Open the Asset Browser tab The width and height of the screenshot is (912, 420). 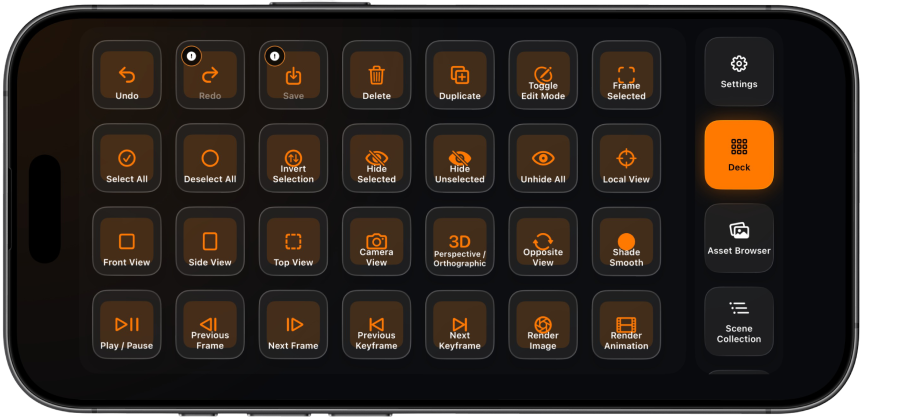[739, 238]
